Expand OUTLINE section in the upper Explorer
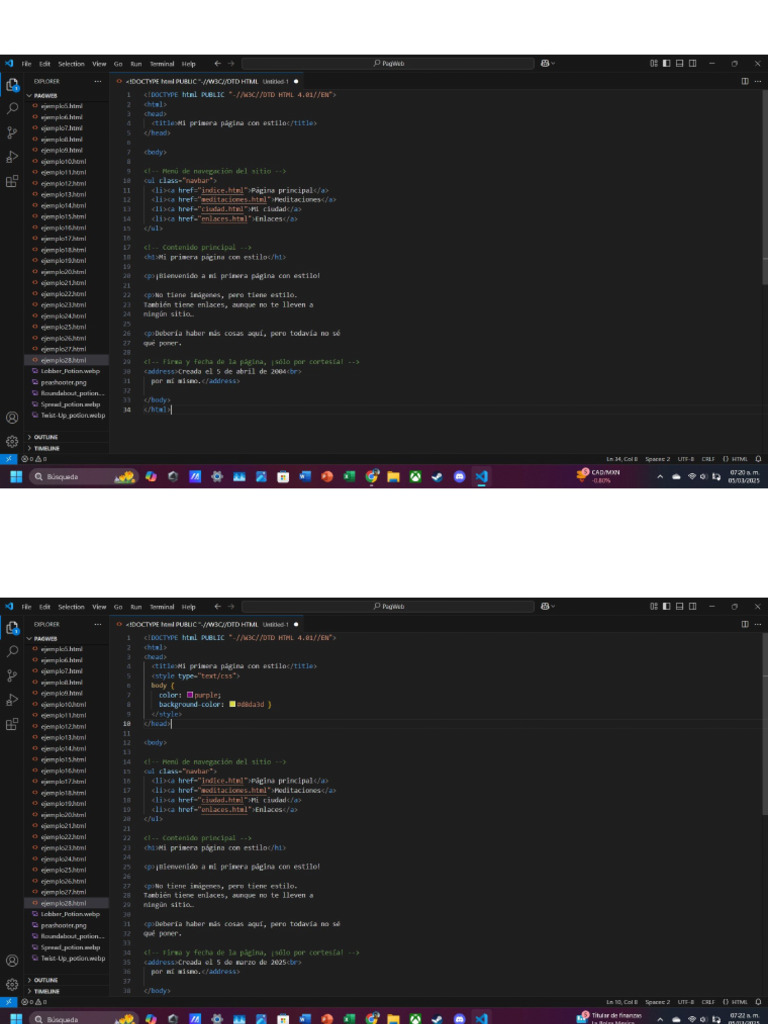 (x=42, y=437)
